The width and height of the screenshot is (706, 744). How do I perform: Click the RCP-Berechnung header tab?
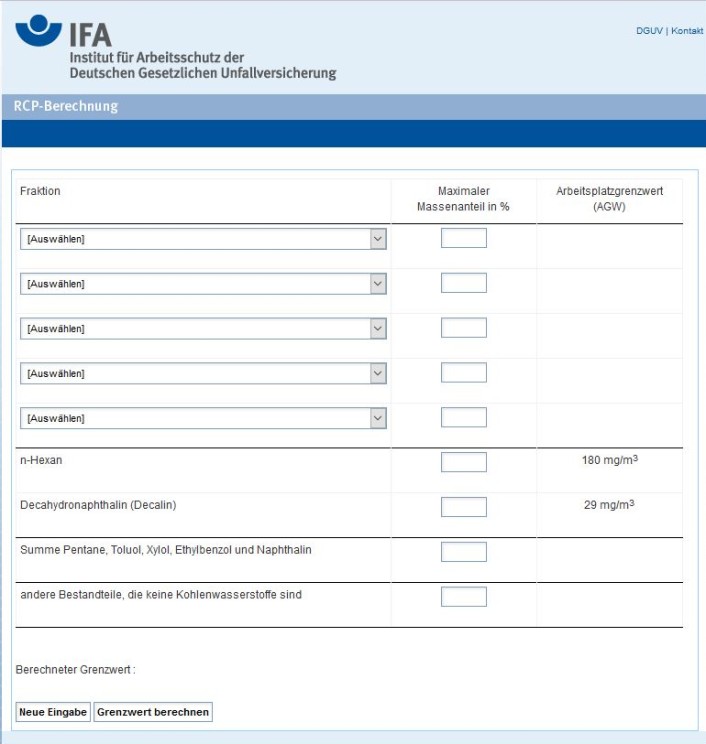point(65,106)
